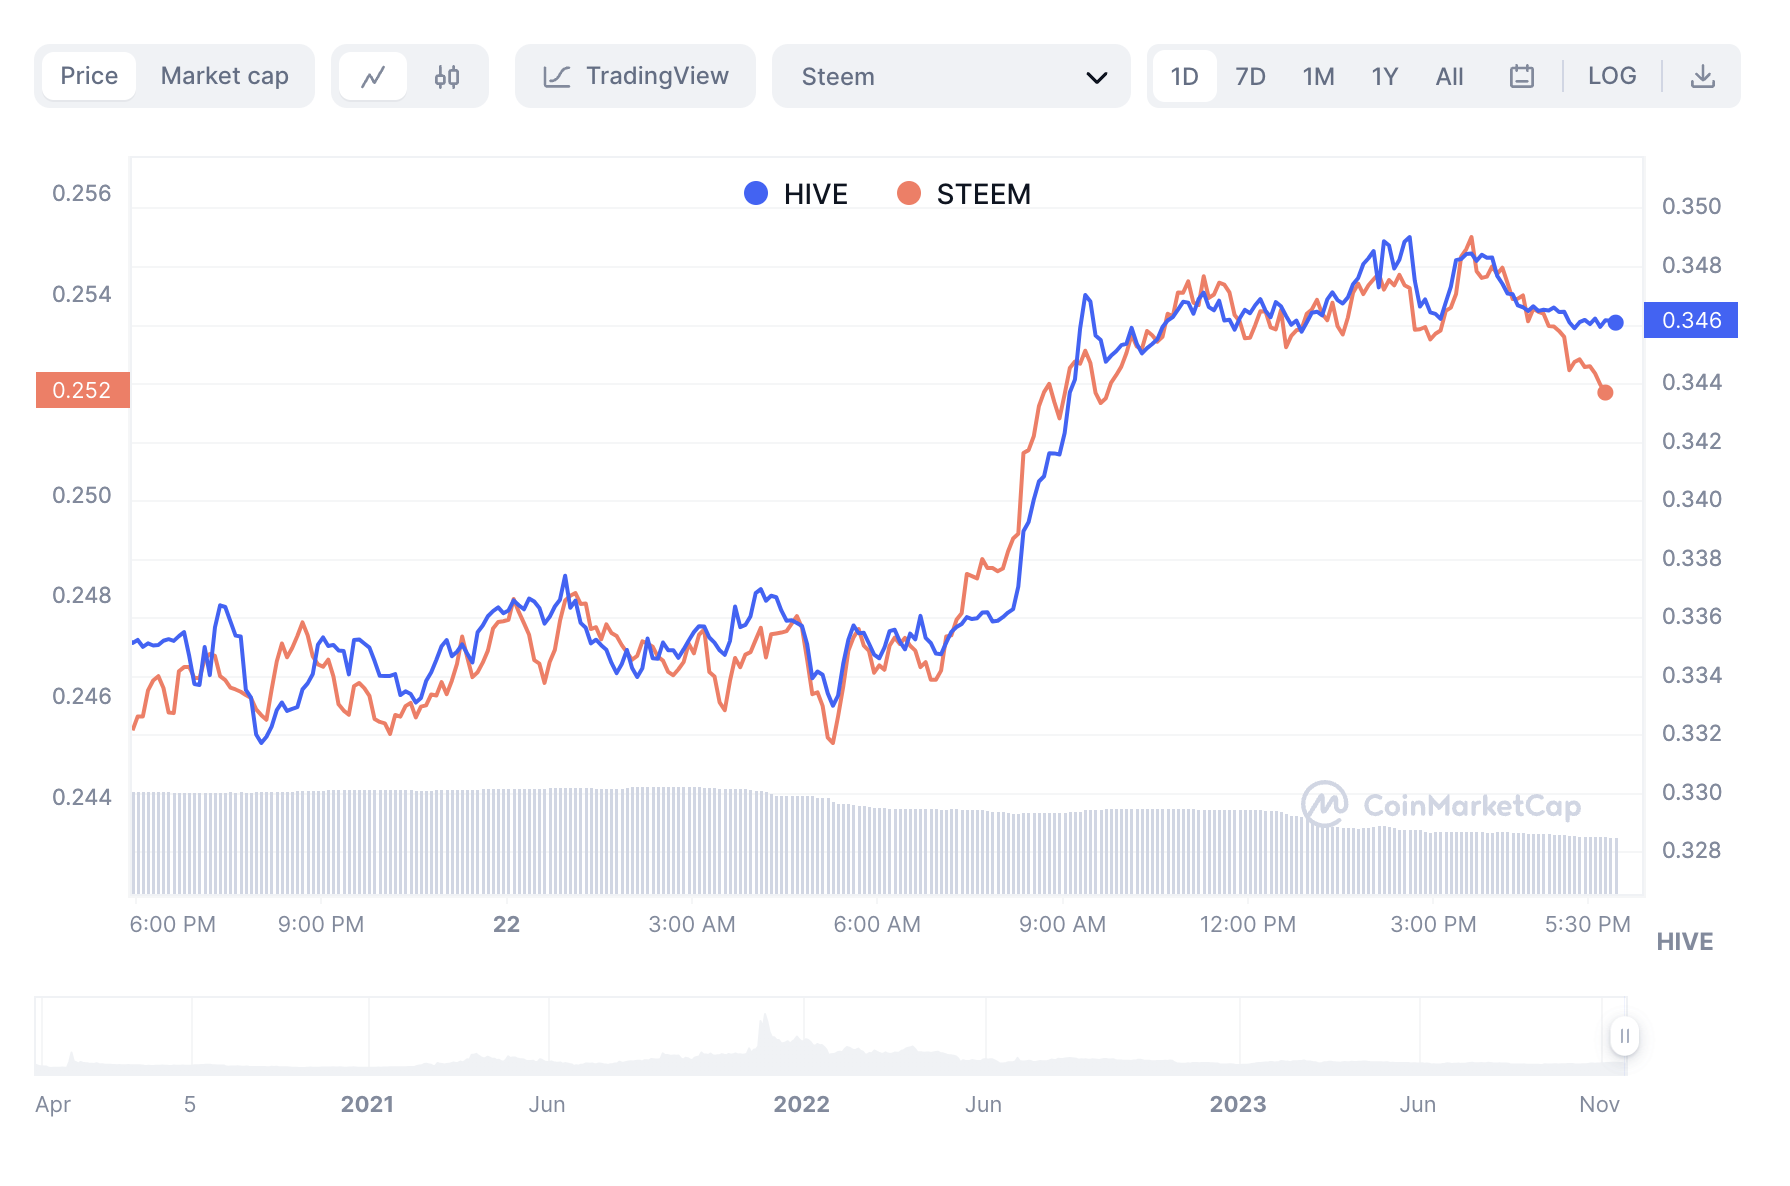Switch to candlestick chart icon

447,76
